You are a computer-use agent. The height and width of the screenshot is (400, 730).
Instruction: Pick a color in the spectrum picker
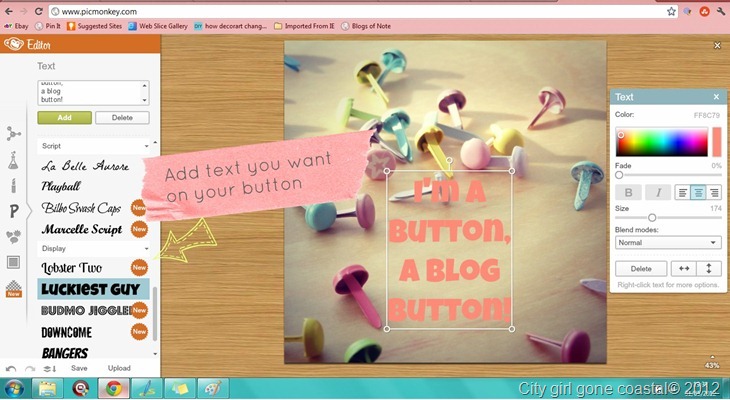pyautogui.click(x=662, y=142)
